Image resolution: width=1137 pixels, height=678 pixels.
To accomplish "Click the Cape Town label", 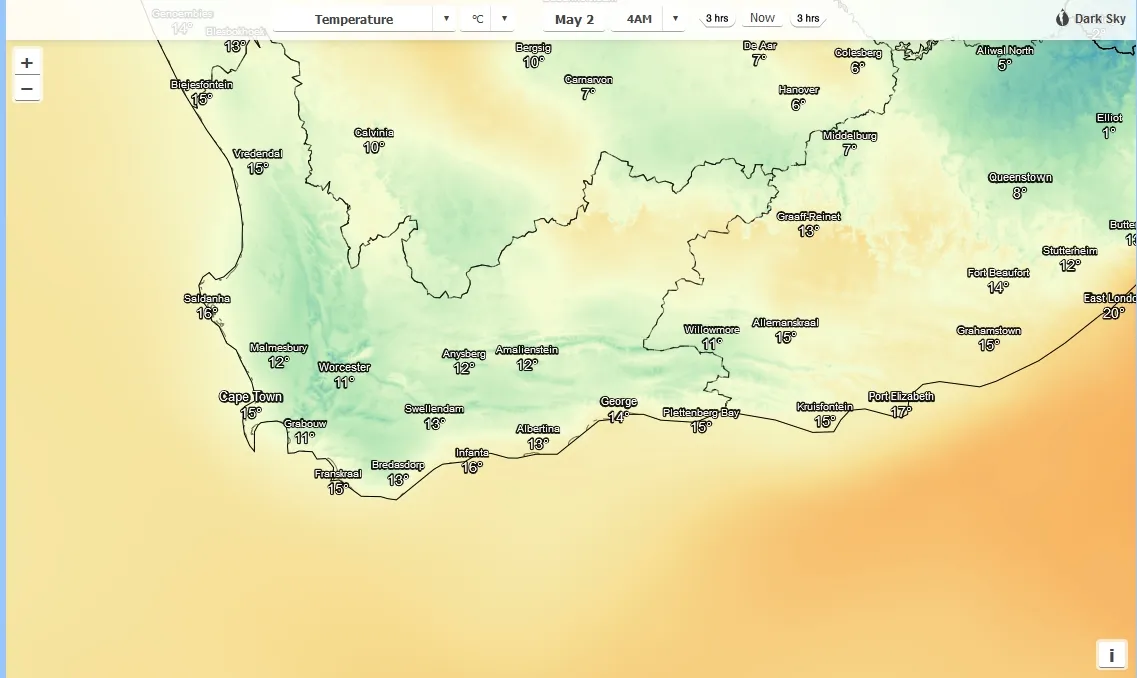I will (x=251, y=397).
